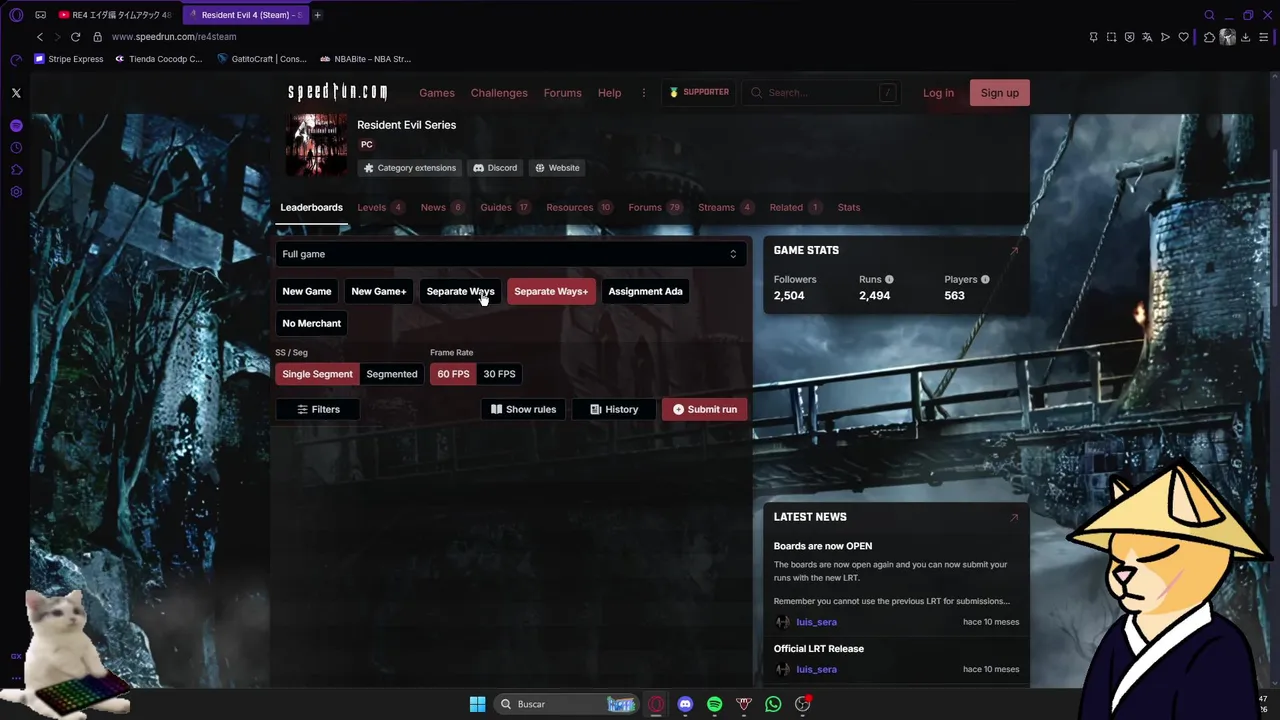Go back using the browser back arrow

tap(40, 37)
